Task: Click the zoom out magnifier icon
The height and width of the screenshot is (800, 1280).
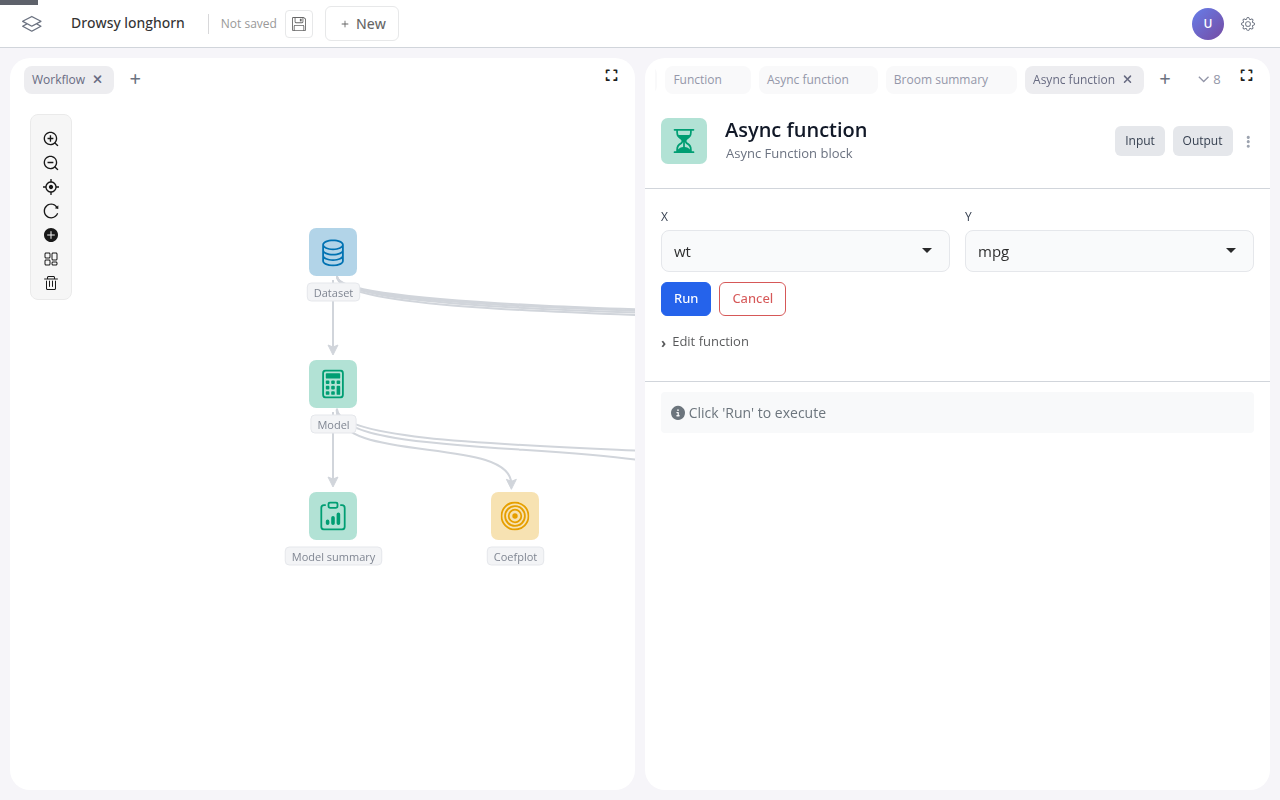Action: (x=51, y=163)
